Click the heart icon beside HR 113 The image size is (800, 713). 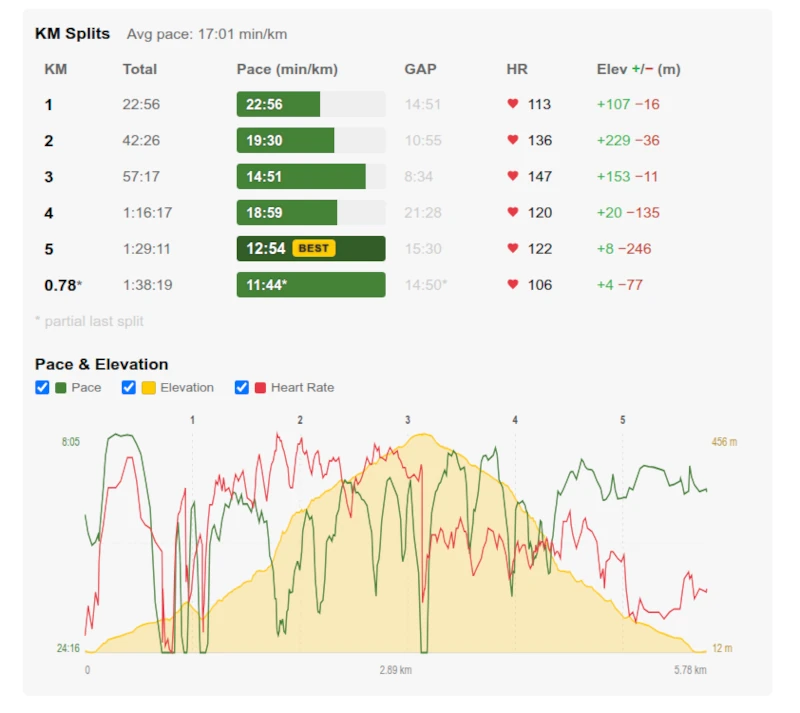point(513,104)
